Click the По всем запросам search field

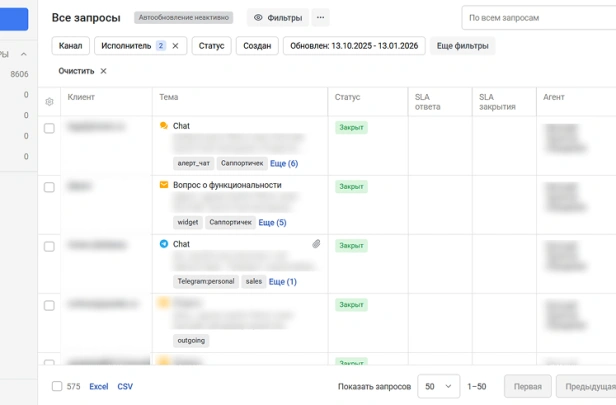pos(539,18)
